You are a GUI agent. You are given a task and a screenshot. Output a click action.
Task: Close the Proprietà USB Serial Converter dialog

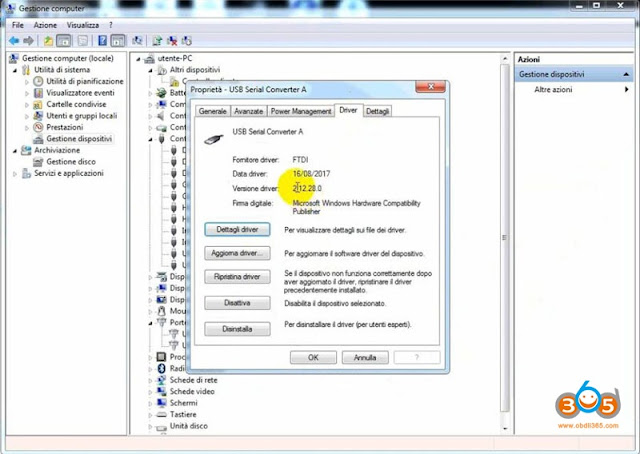click(x=430, y=87)
